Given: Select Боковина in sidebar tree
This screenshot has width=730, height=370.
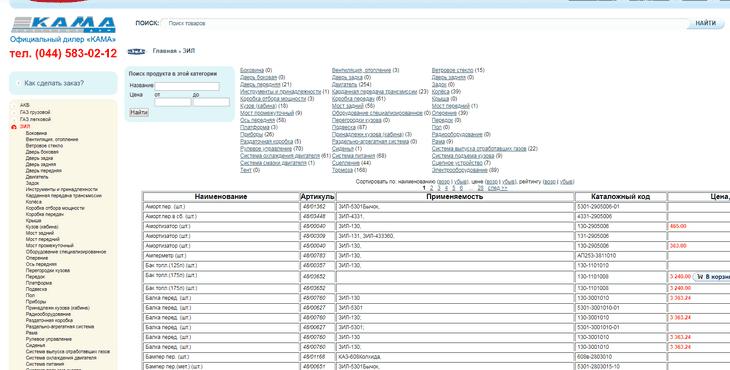Looking at the screenshot, I should coord(36,133).
